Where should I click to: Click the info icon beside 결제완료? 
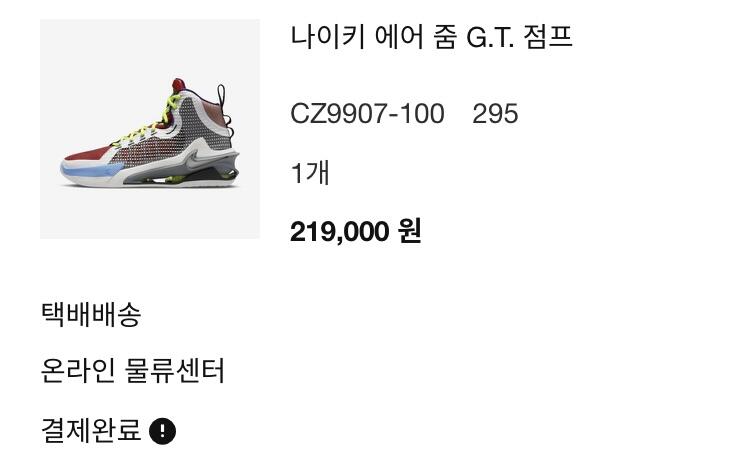[x=163, y=431]
